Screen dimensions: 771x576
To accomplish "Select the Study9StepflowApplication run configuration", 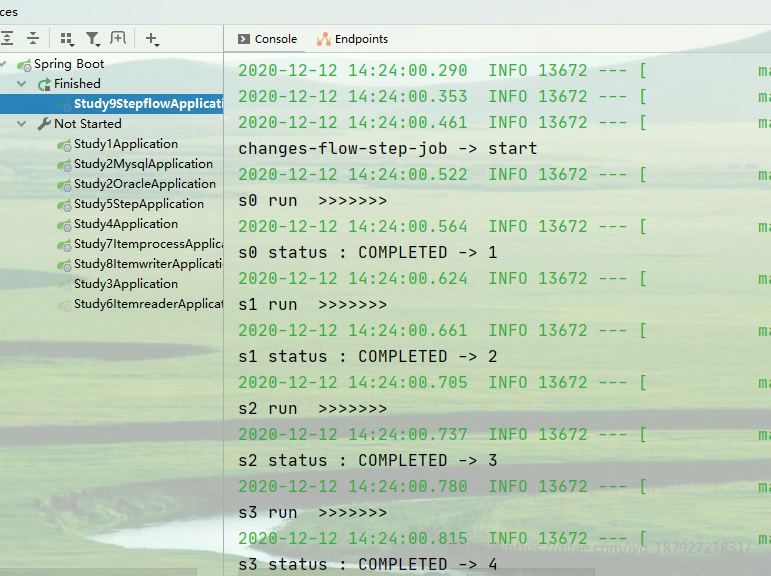I will coord(112,104).
